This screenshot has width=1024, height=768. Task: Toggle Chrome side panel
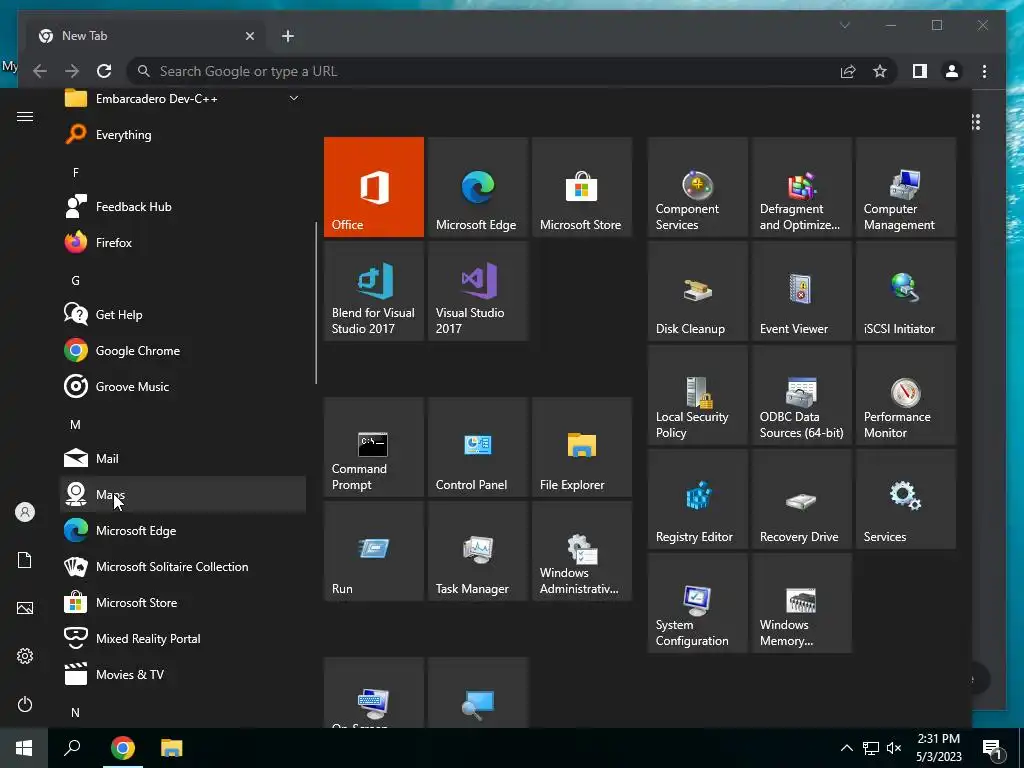[x=920, y=71]
